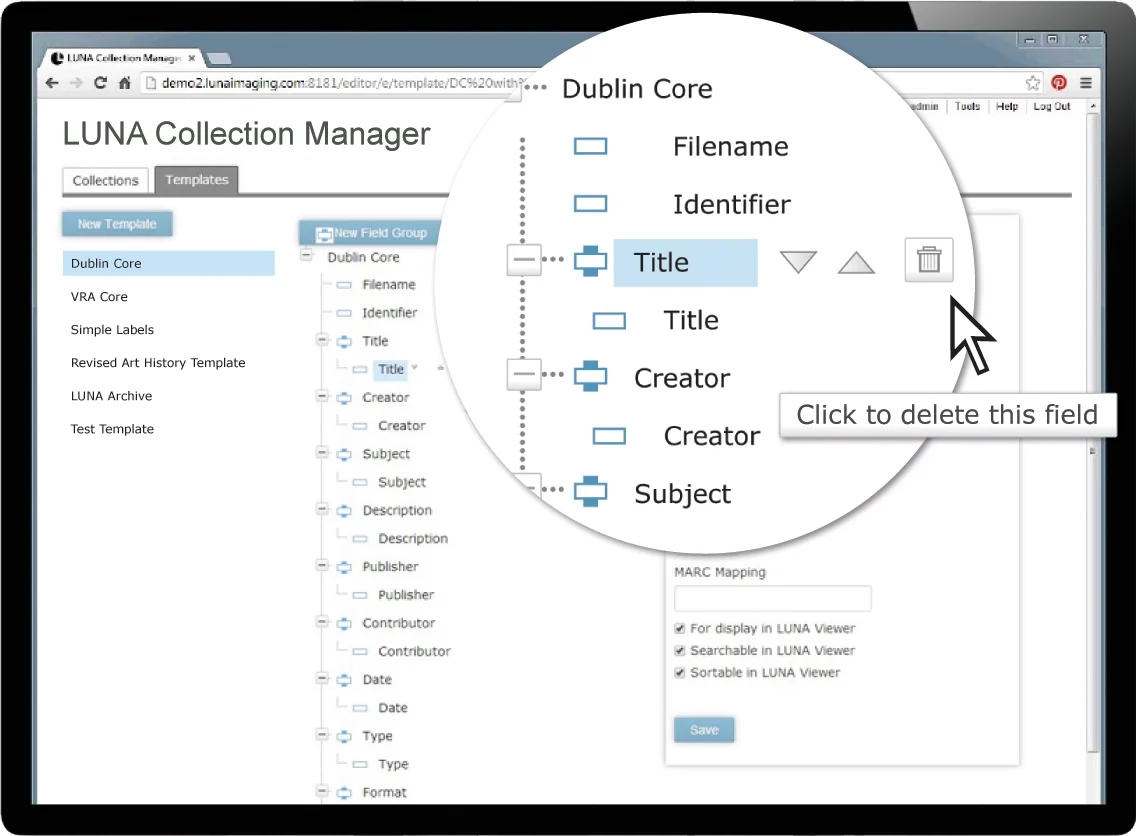
Task: Select the Revised Art History Template
Action: click(x=158, y=363)
